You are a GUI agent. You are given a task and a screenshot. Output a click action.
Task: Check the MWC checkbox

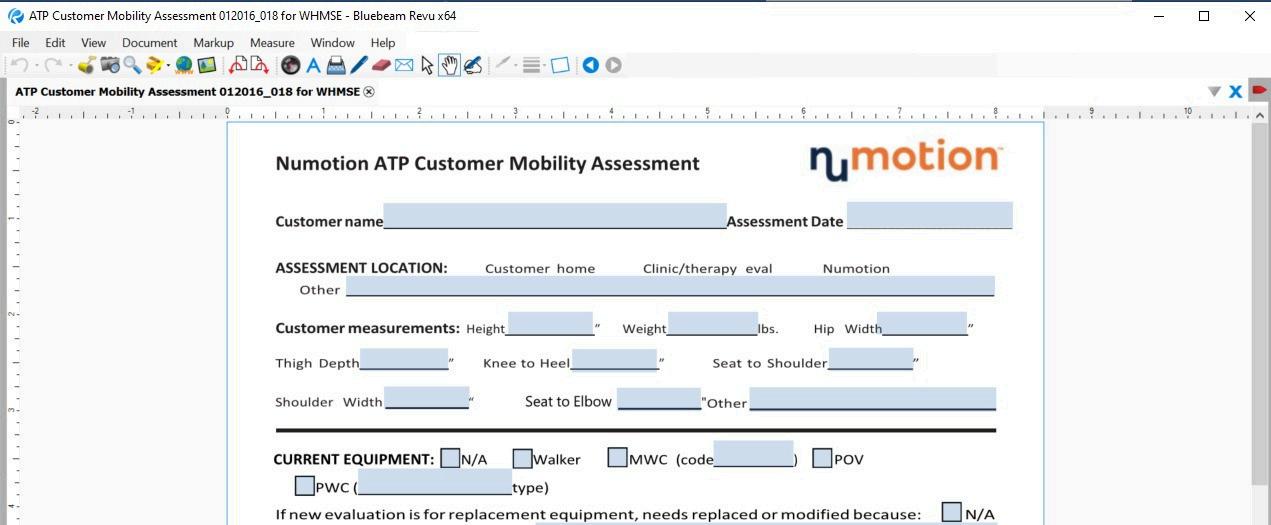[x=617, y=458]
